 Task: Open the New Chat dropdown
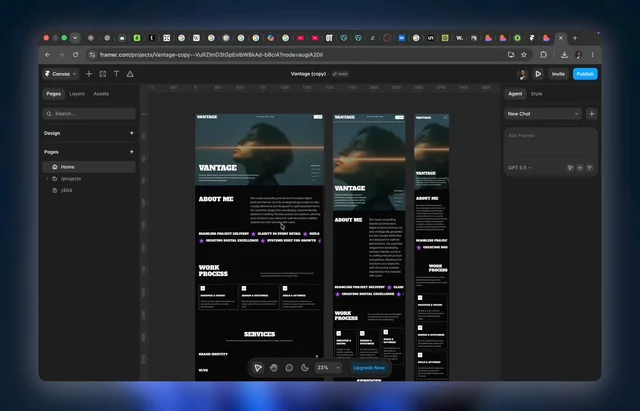(543, 114)
